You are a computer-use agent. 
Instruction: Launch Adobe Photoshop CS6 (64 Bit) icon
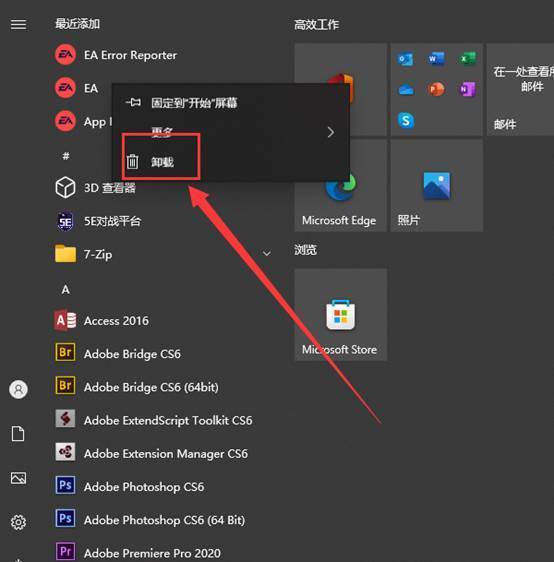[65, 518]
